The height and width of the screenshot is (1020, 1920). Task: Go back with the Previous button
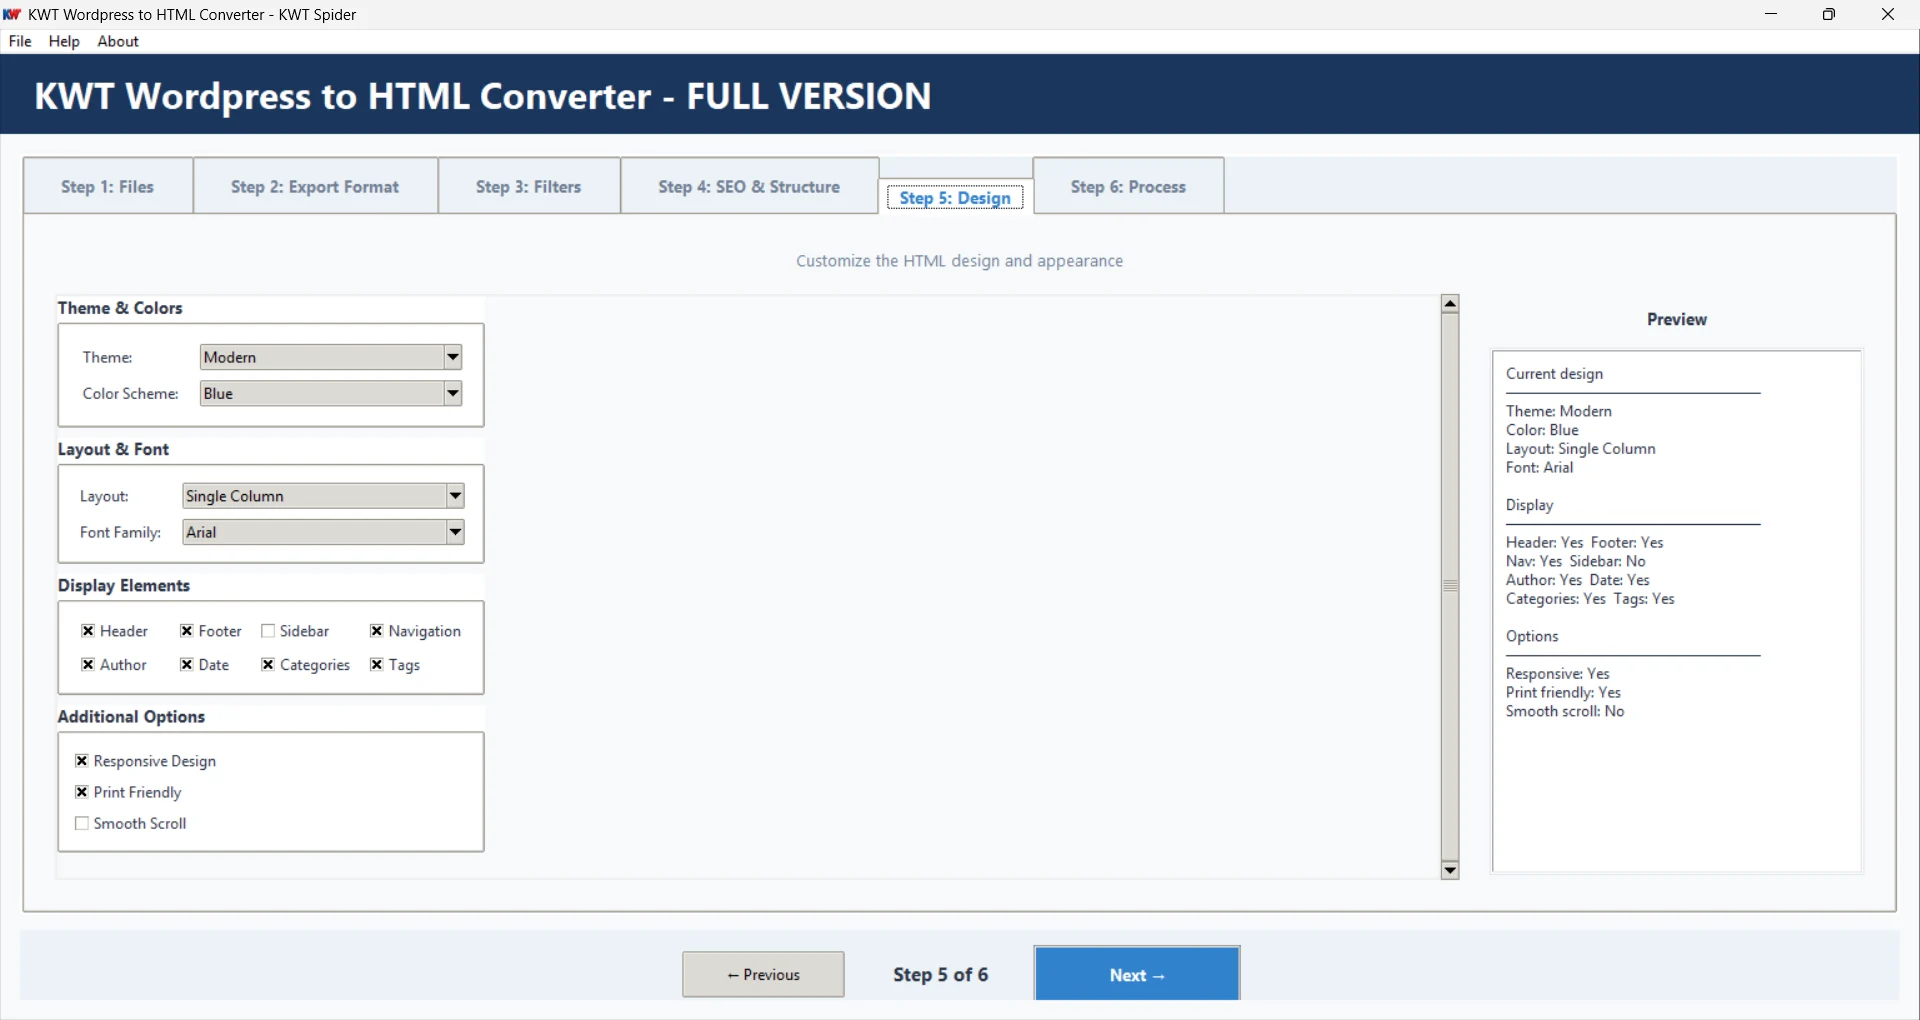[x=764, y=974]
